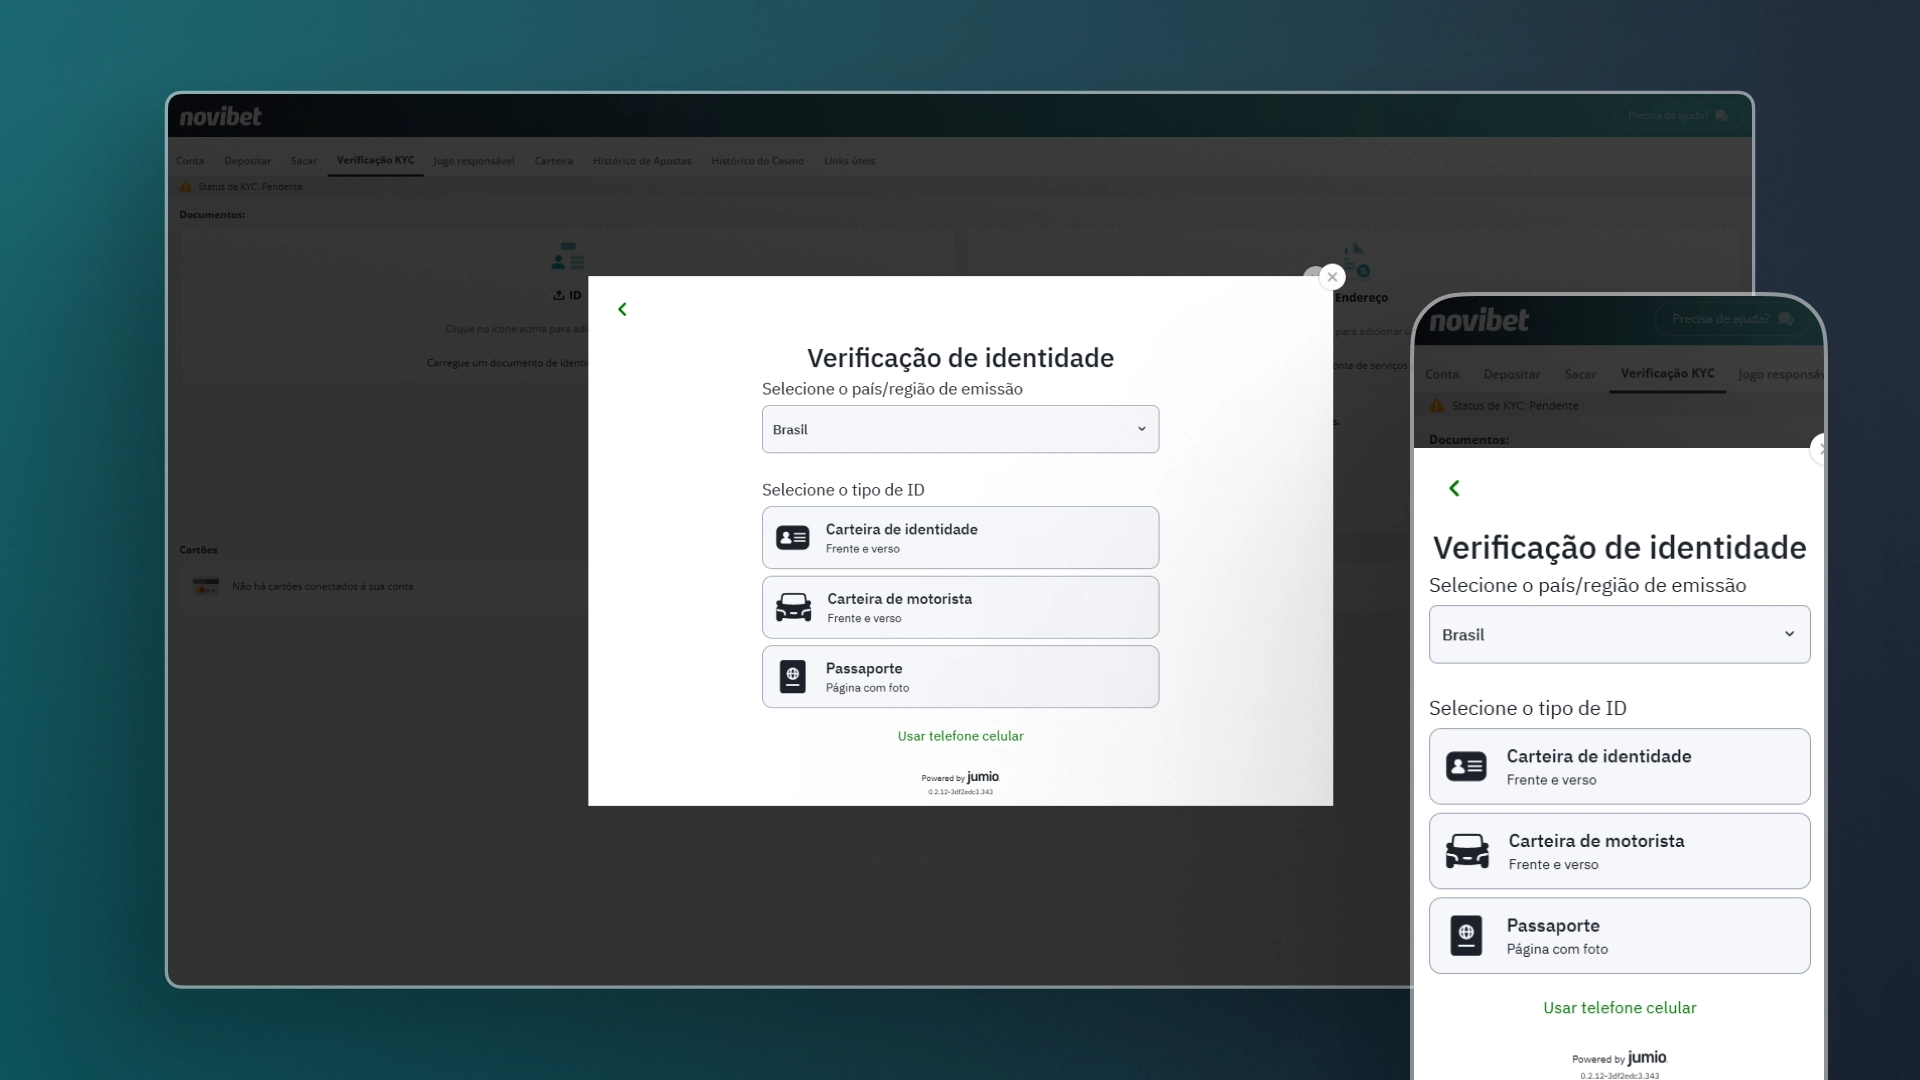Open the Depositar tab

[x=248, y=160]
